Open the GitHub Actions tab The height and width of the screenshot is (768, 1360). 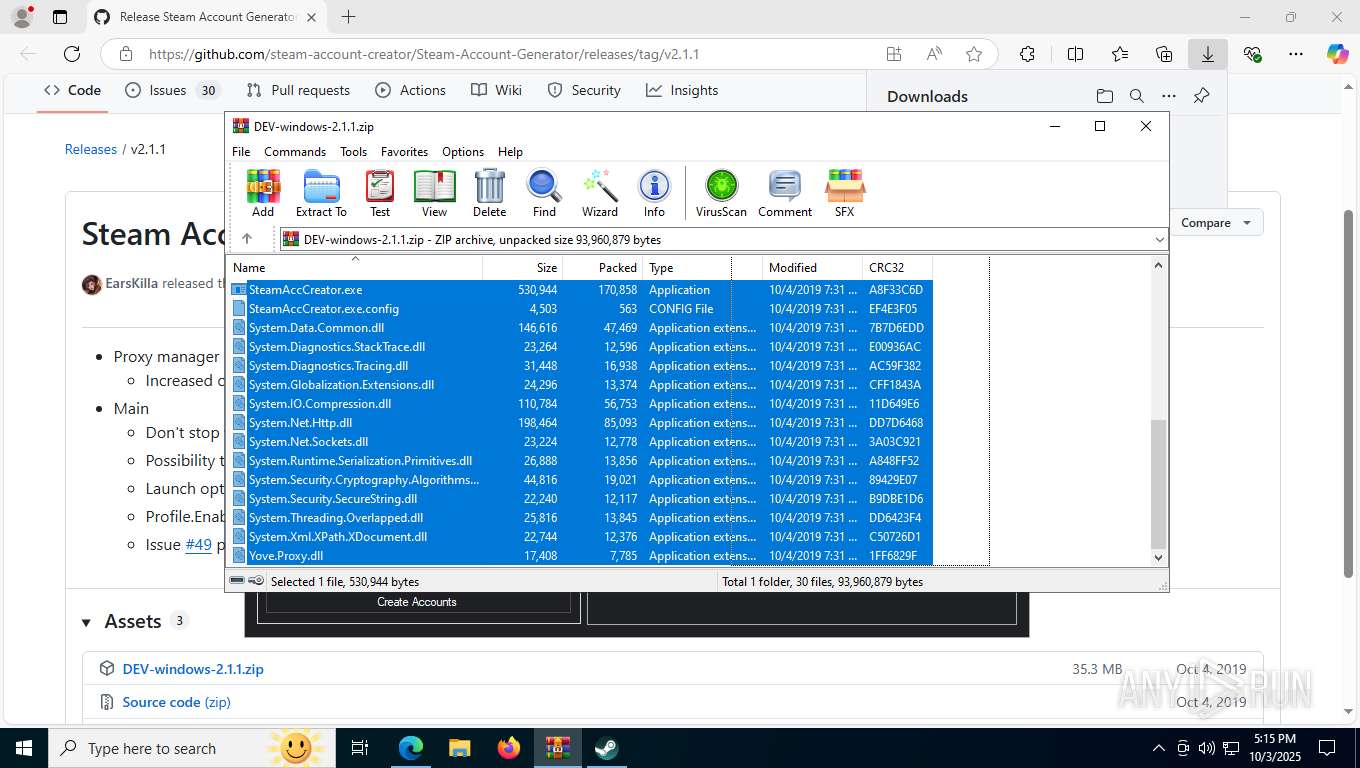coord(411,90)
